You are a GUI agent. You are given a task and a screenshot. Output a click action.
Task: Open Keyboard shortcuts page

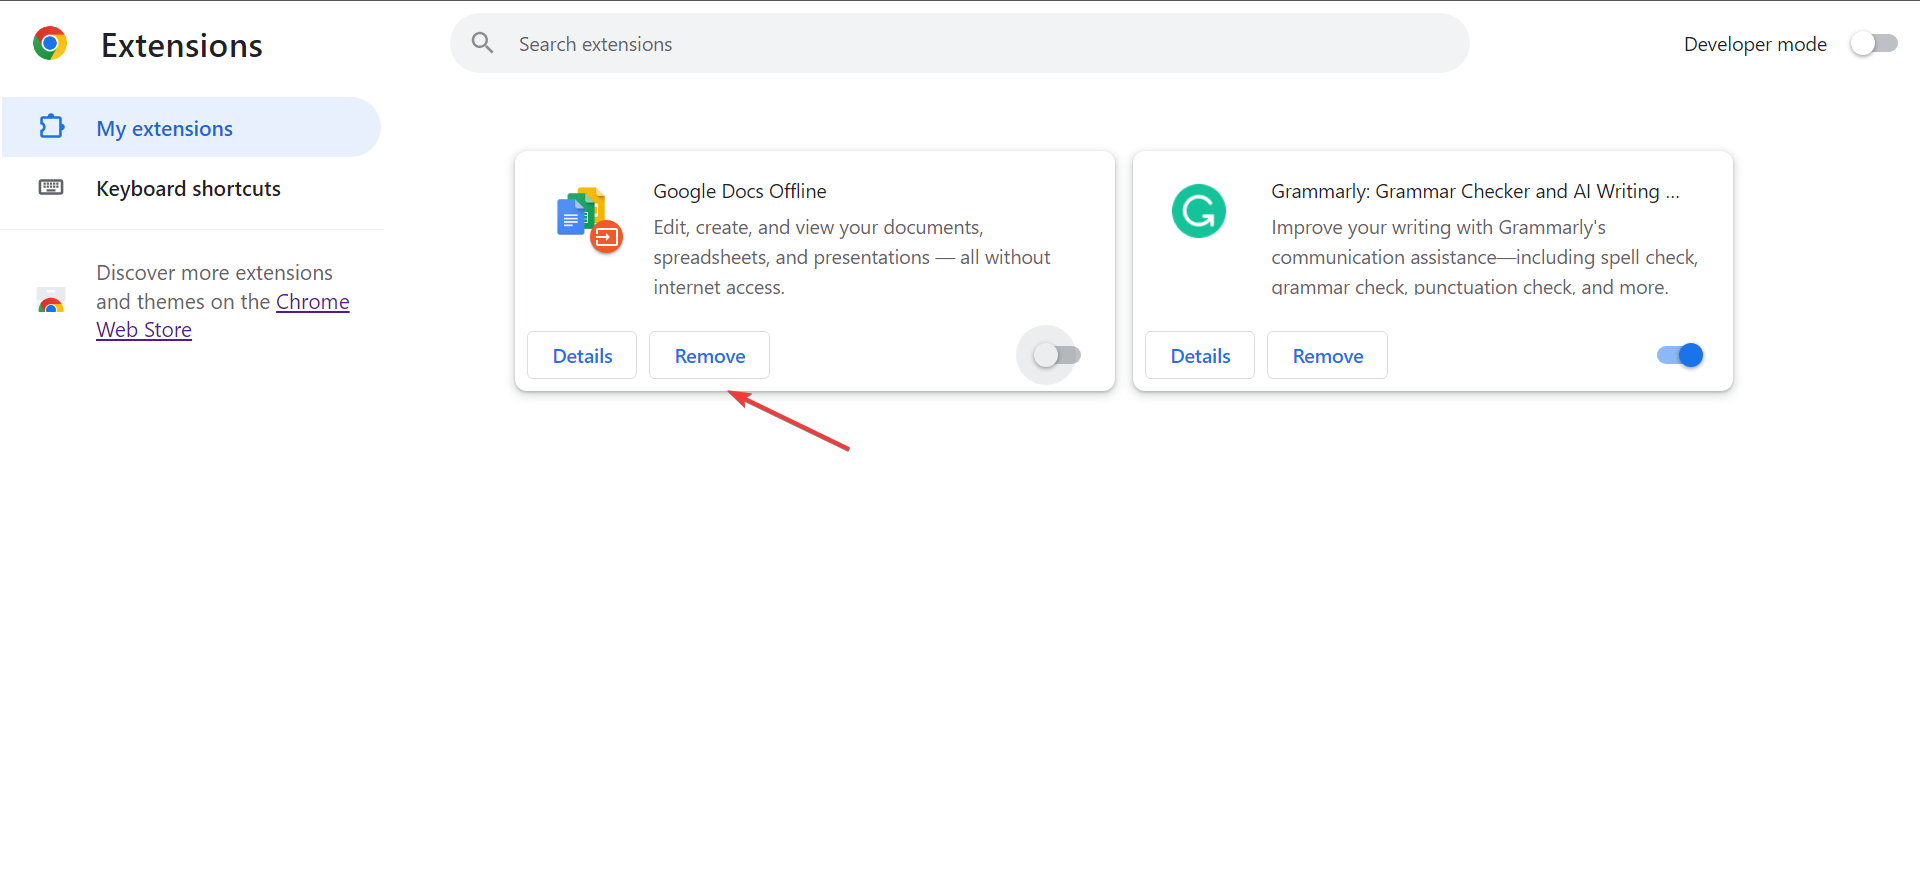click(191, 188)
